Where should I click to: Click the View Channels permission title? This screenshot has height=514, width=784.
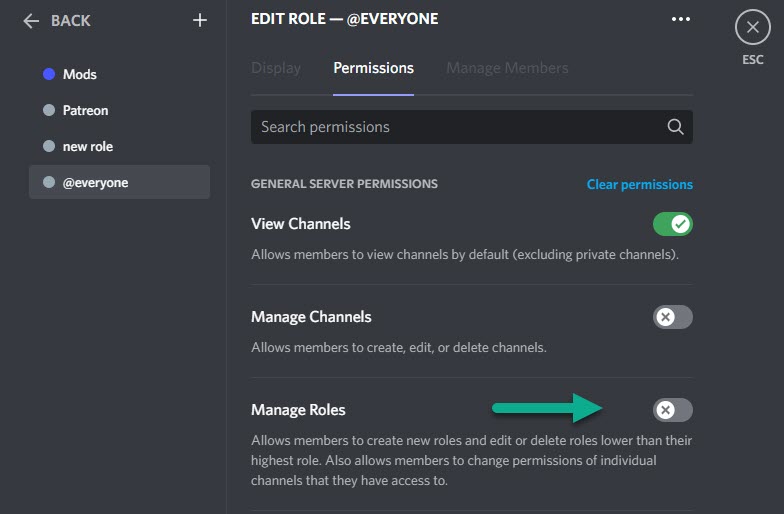coord(300,224)
